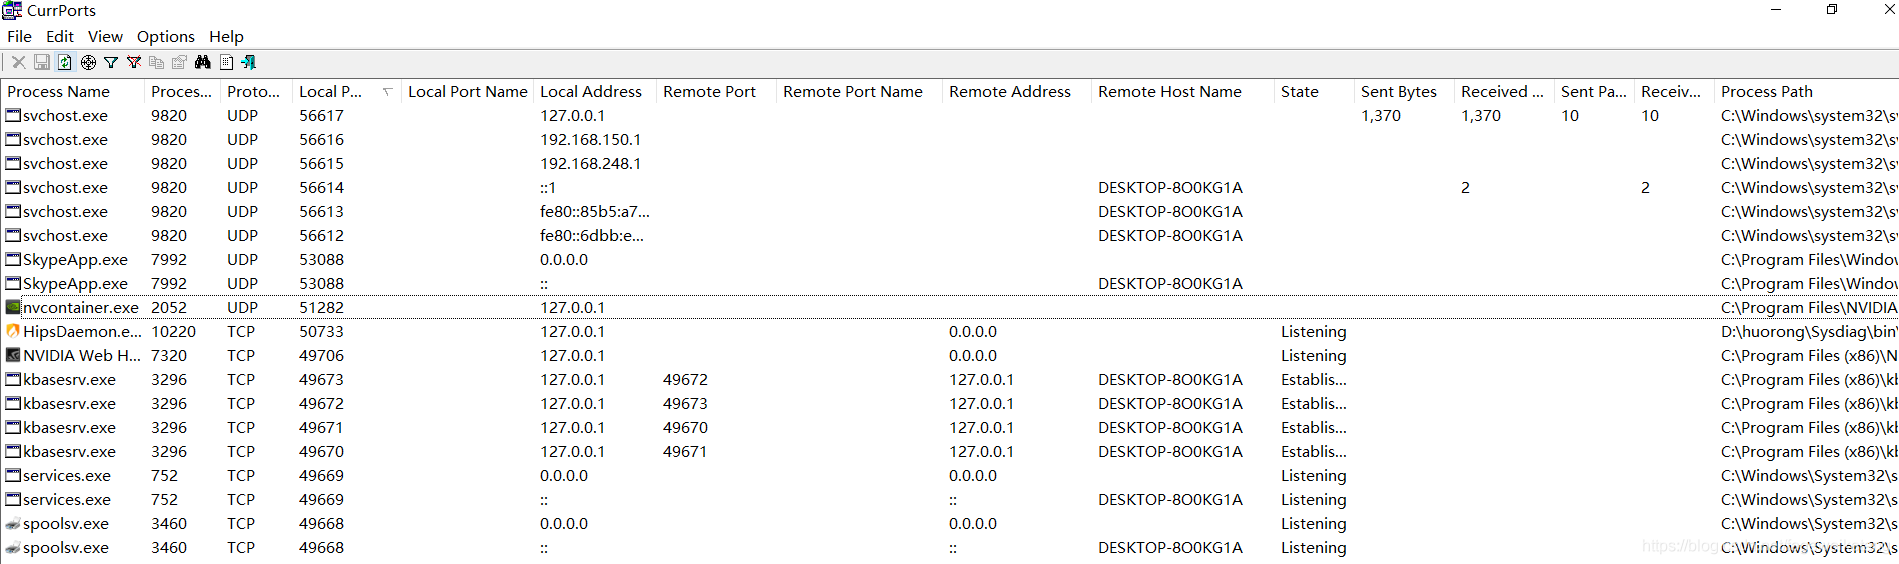Select the HipsDaemon.exe process row
This screenshot has height=564, width=1899.
click(x=949, y=331)
